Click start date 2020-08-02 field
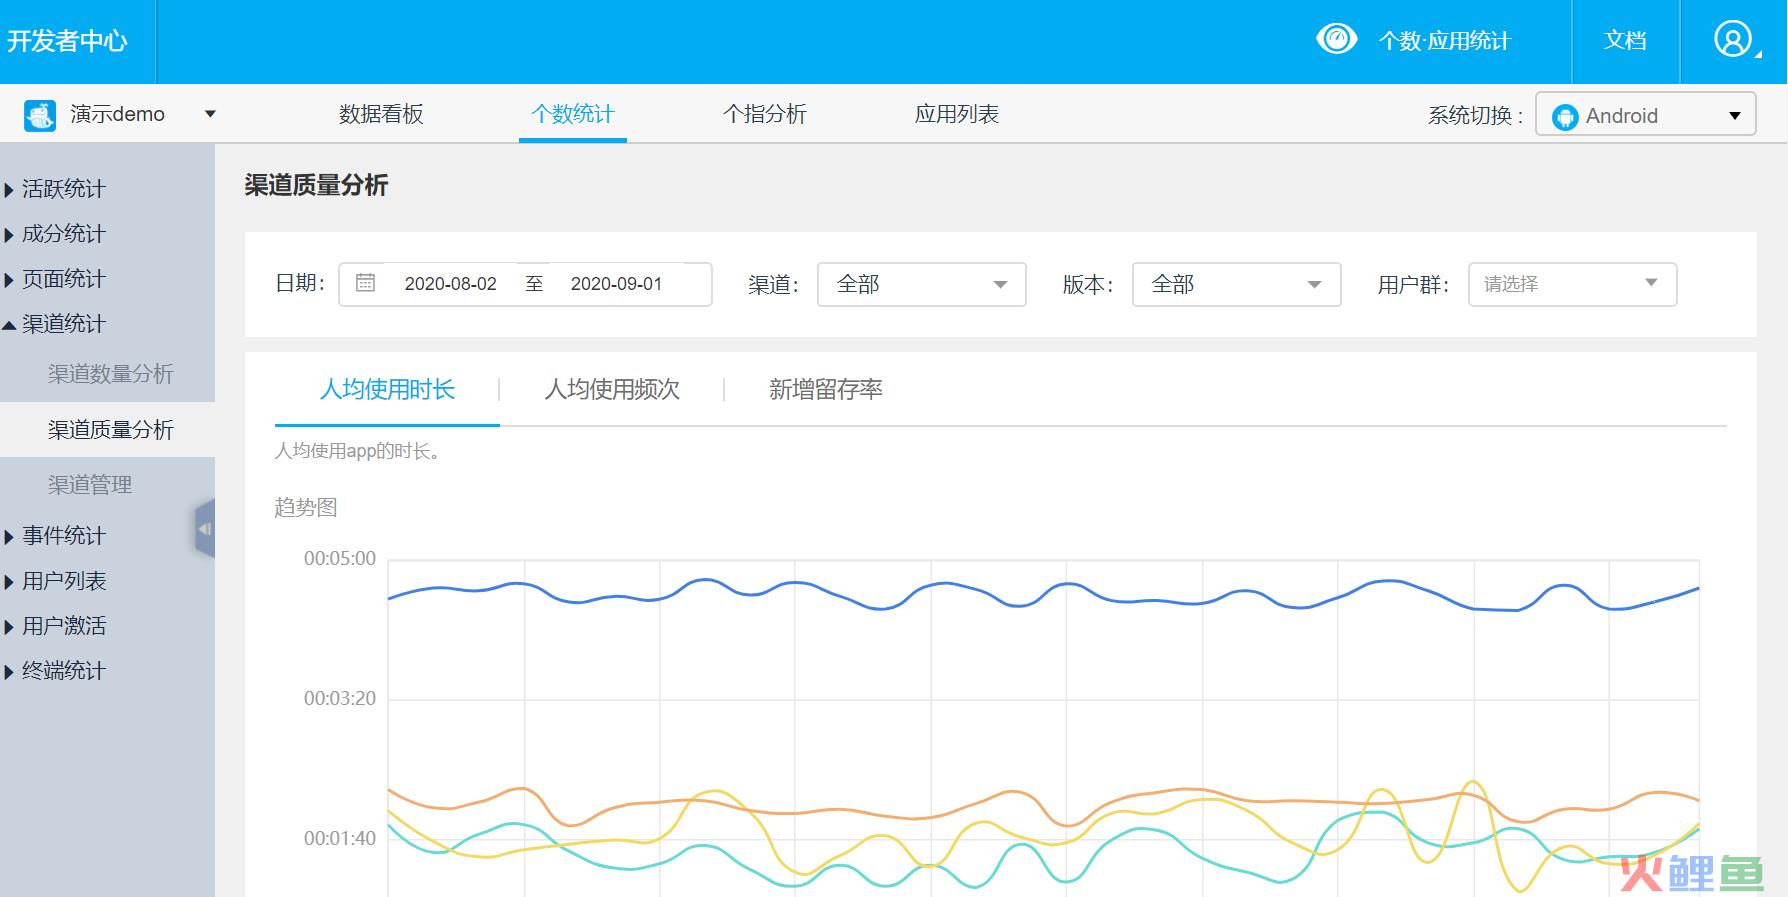Screen dimensions: 1788x897 [x=450, y=284]
